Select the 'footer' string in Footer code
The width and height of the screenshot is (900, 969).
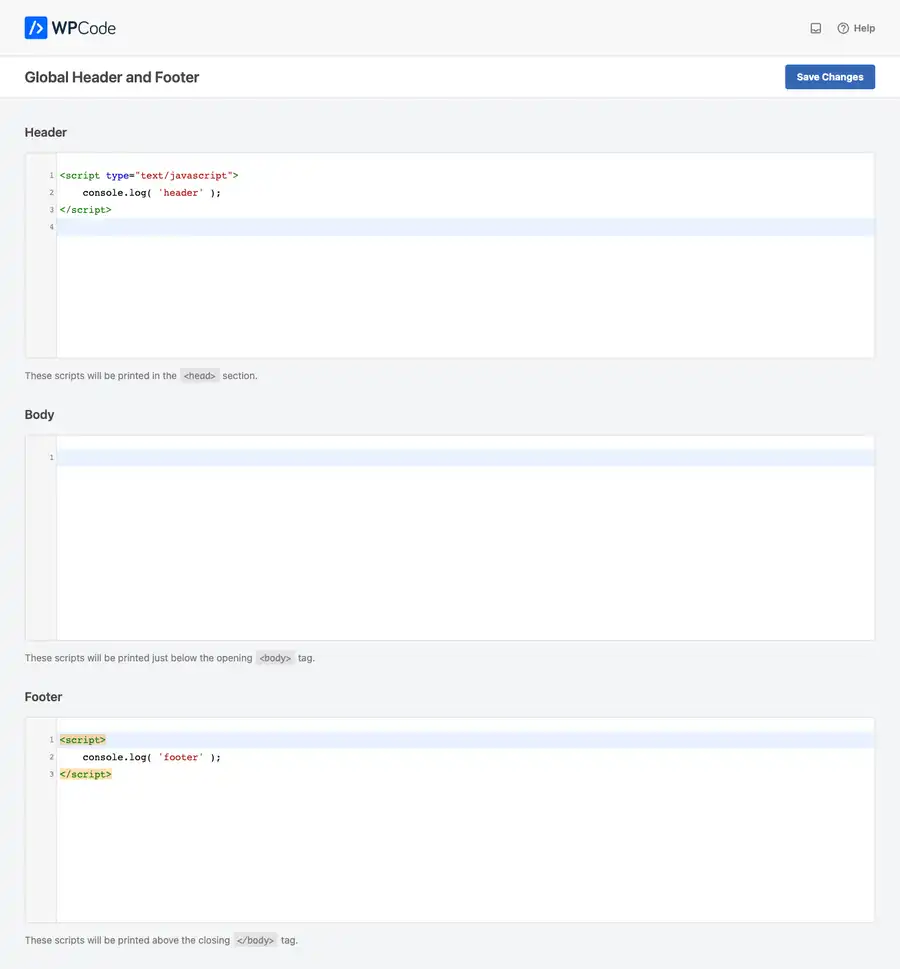click(x=180, y=757)
